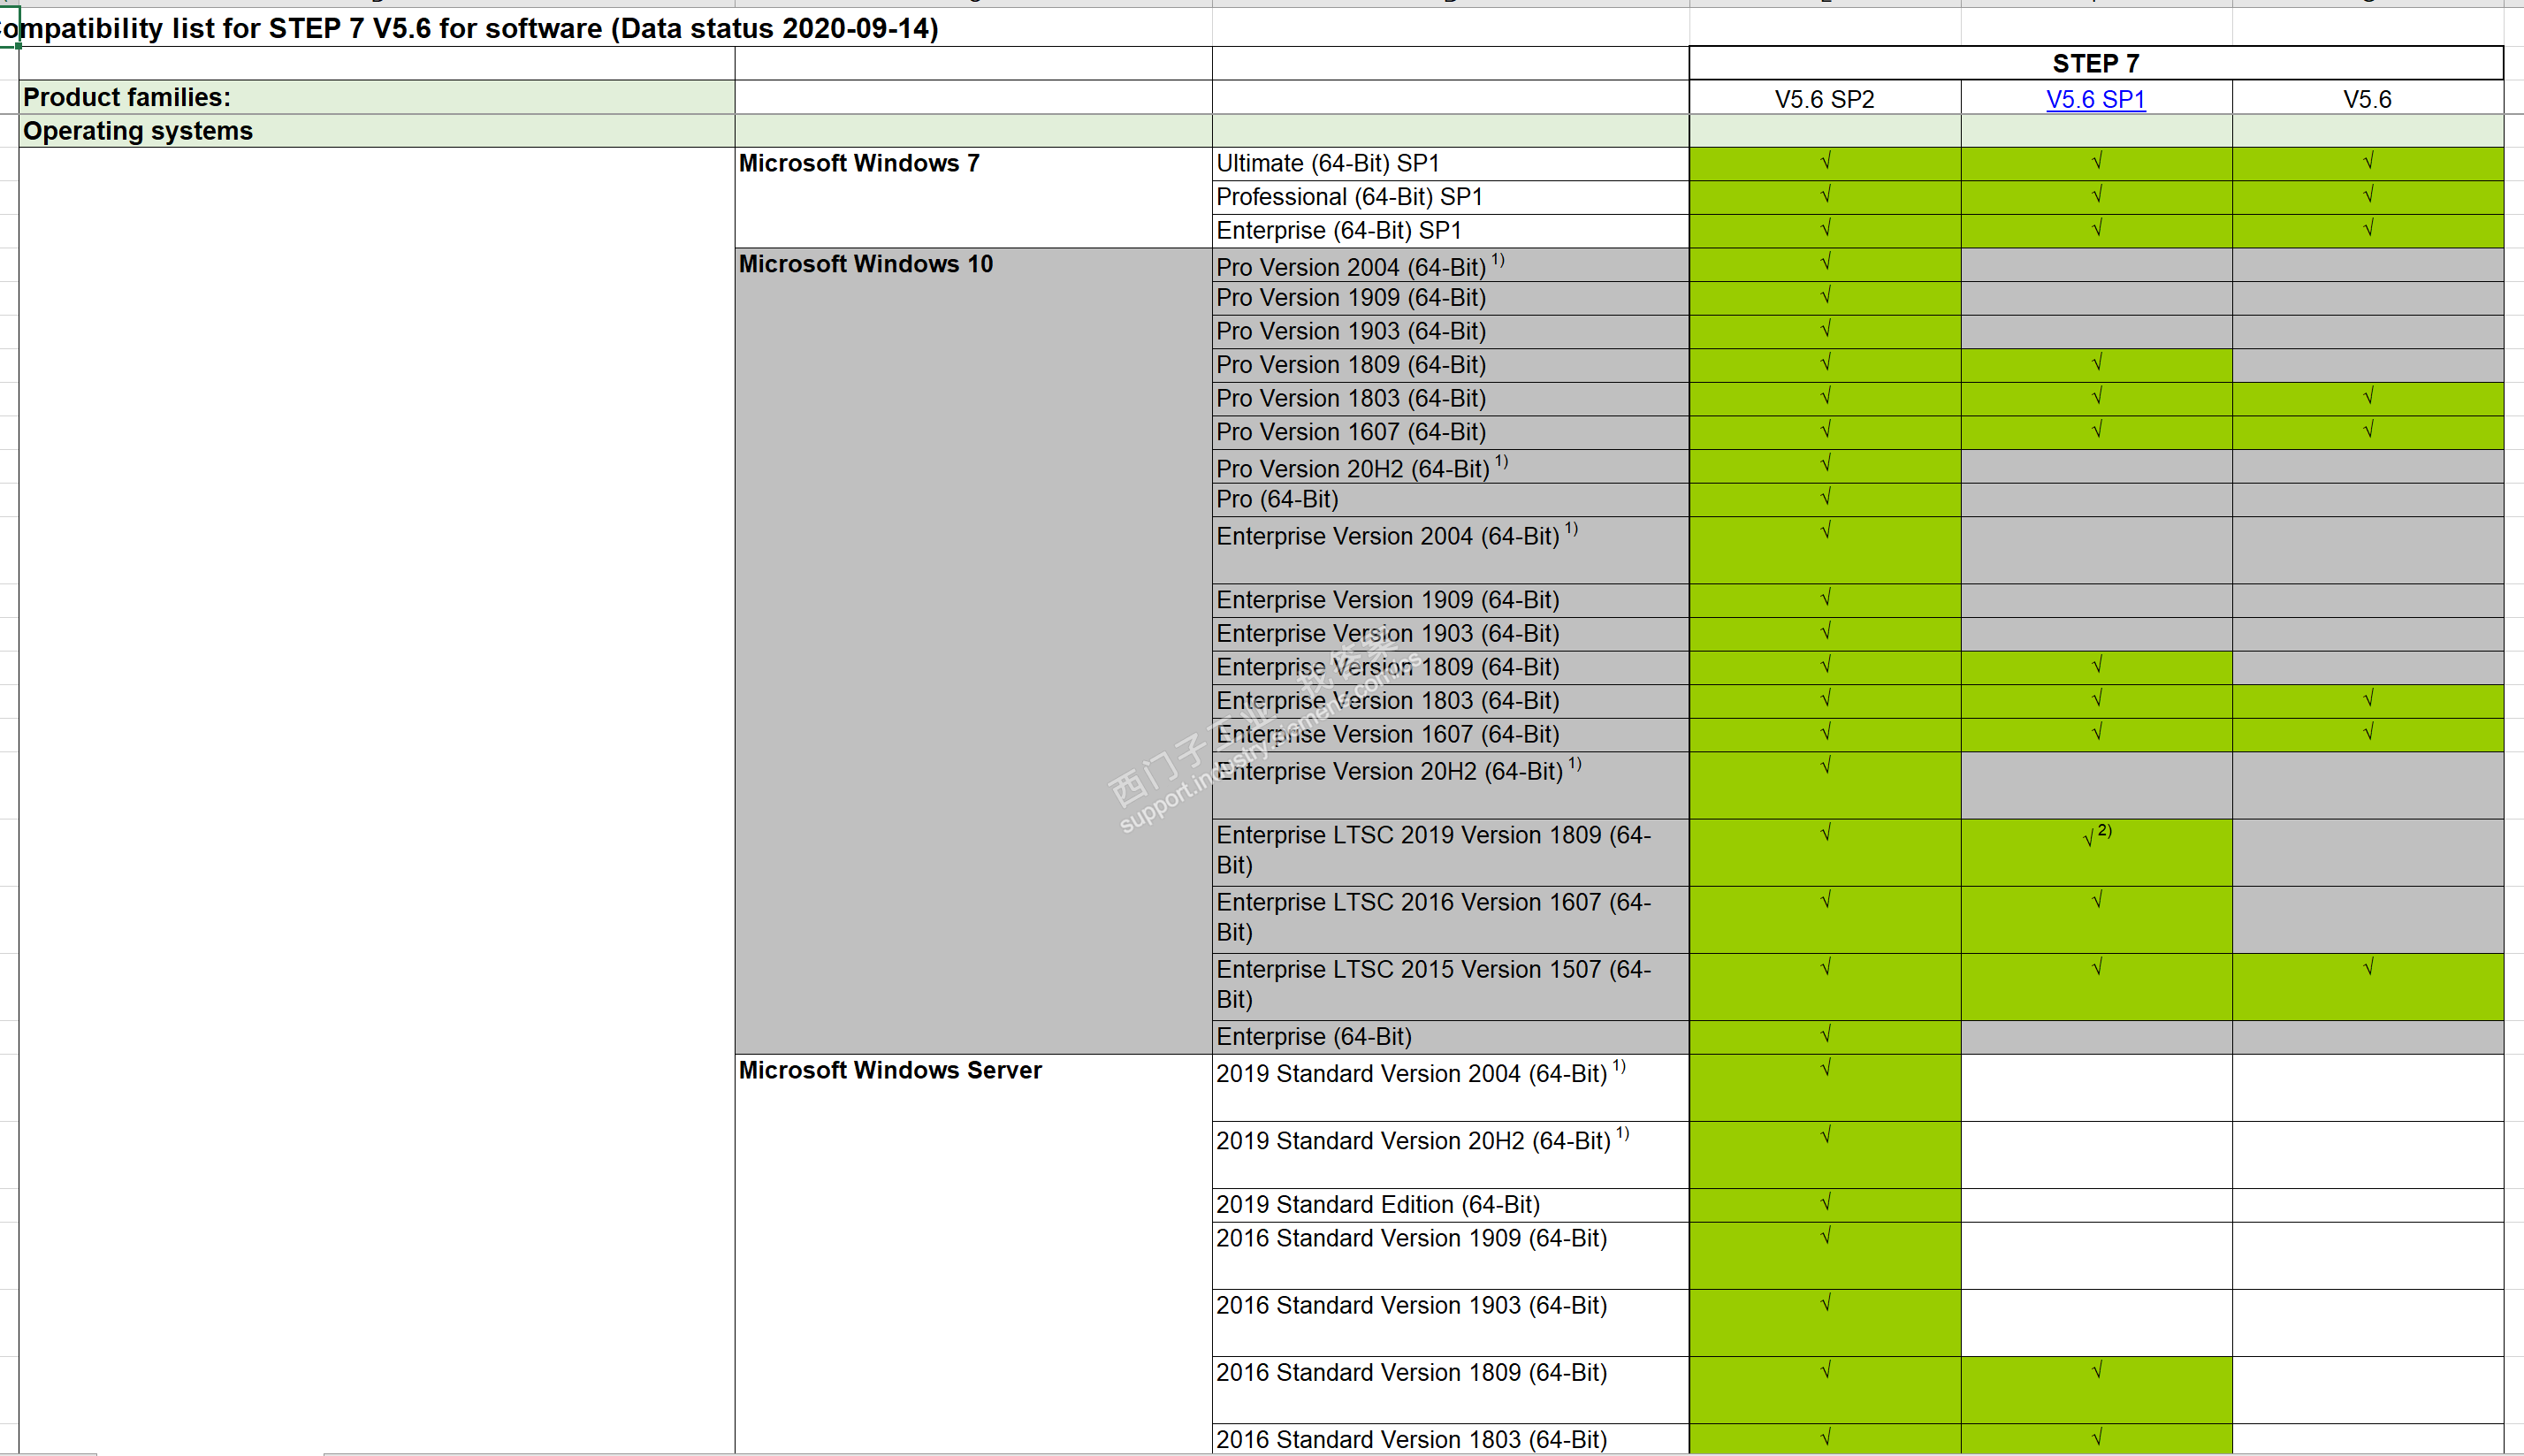Select the STEP 7 header cell
This screenshot has width=2524, height=1456.
[2095, 63]
